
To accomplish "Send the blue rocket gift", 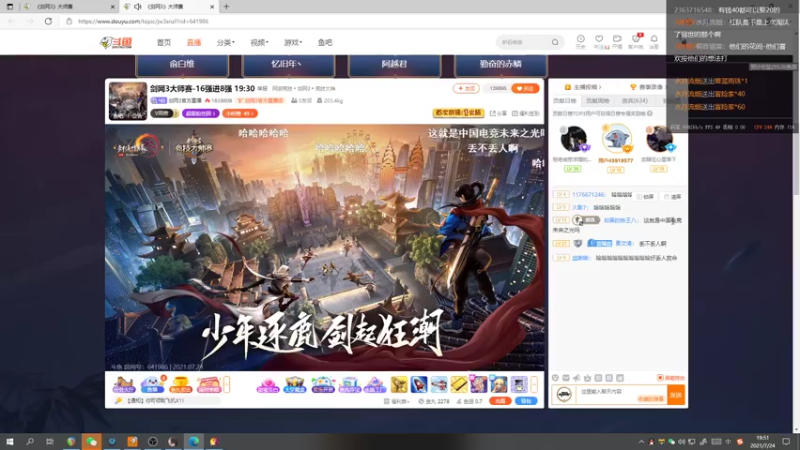I will (419, 385).
